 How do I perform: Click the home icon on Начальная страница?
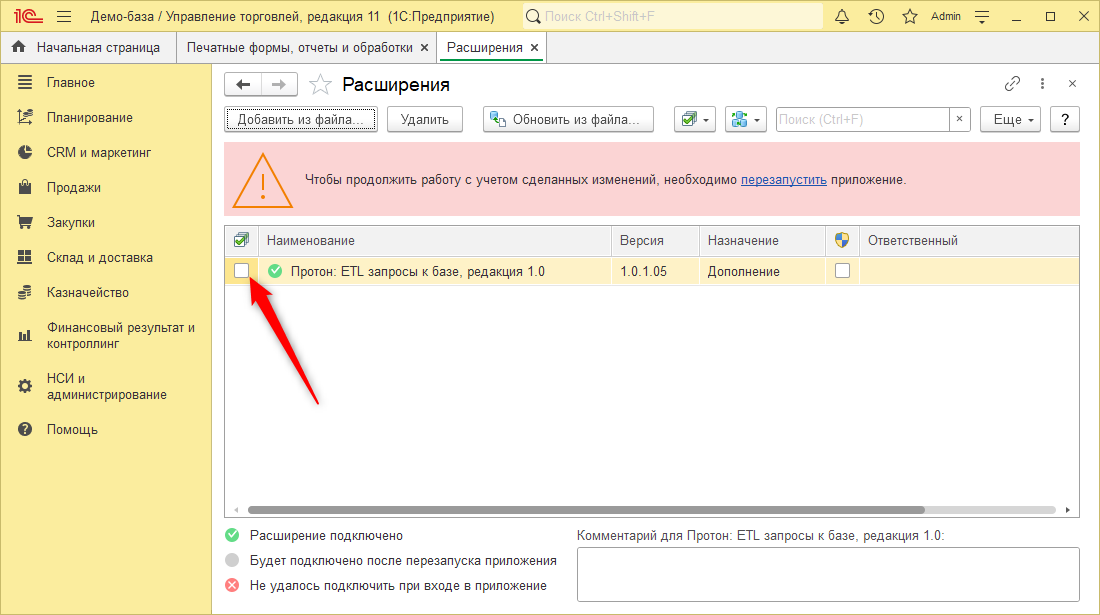[19, 47]
